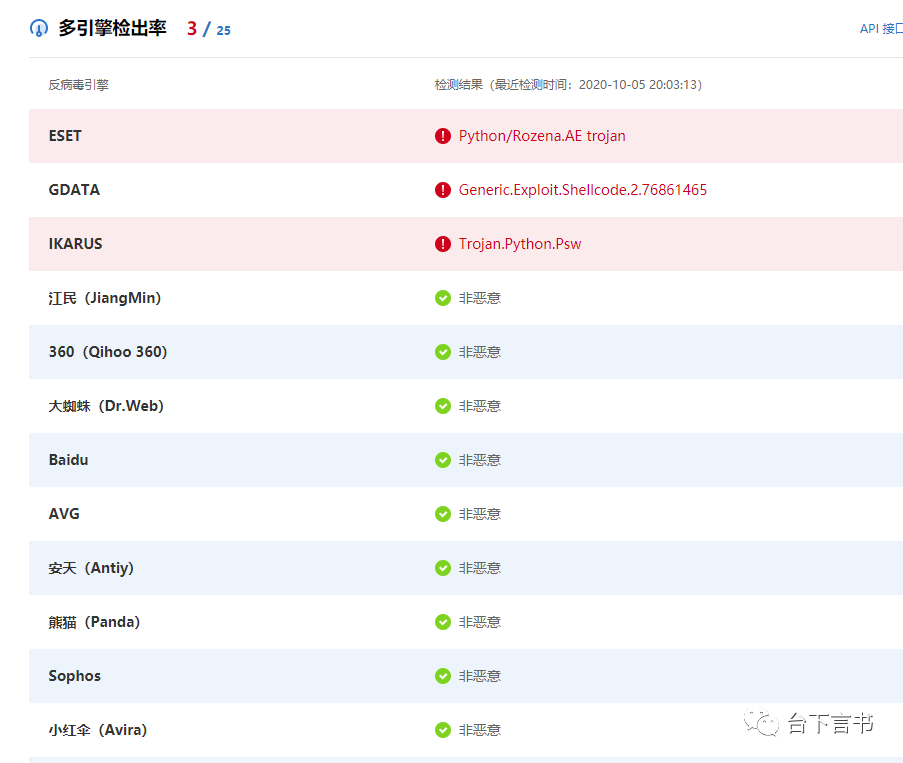Click IKARUS's red alert icon
Viewport: 903px width, 763px height.
[x=443, y=243]
